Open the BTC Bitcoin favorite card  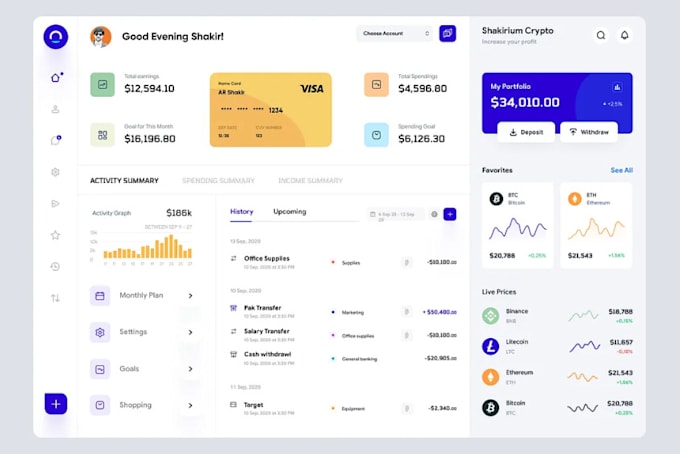click(x=518, y=225)
